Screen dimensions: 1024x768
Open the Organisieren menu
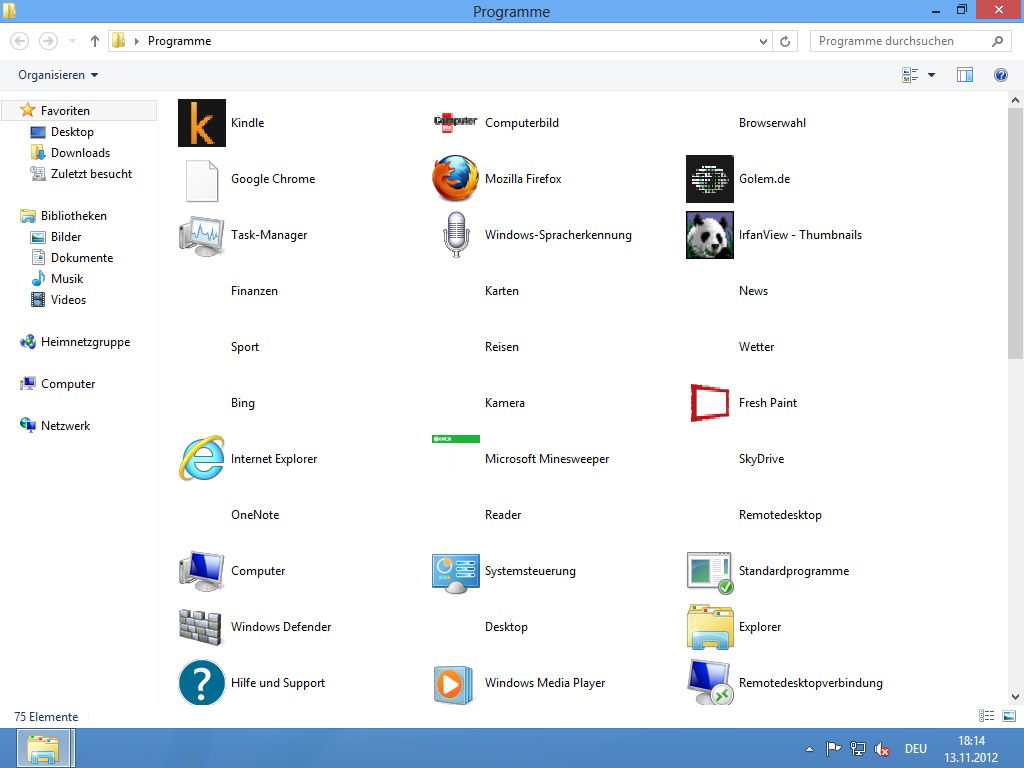(58, 75)
